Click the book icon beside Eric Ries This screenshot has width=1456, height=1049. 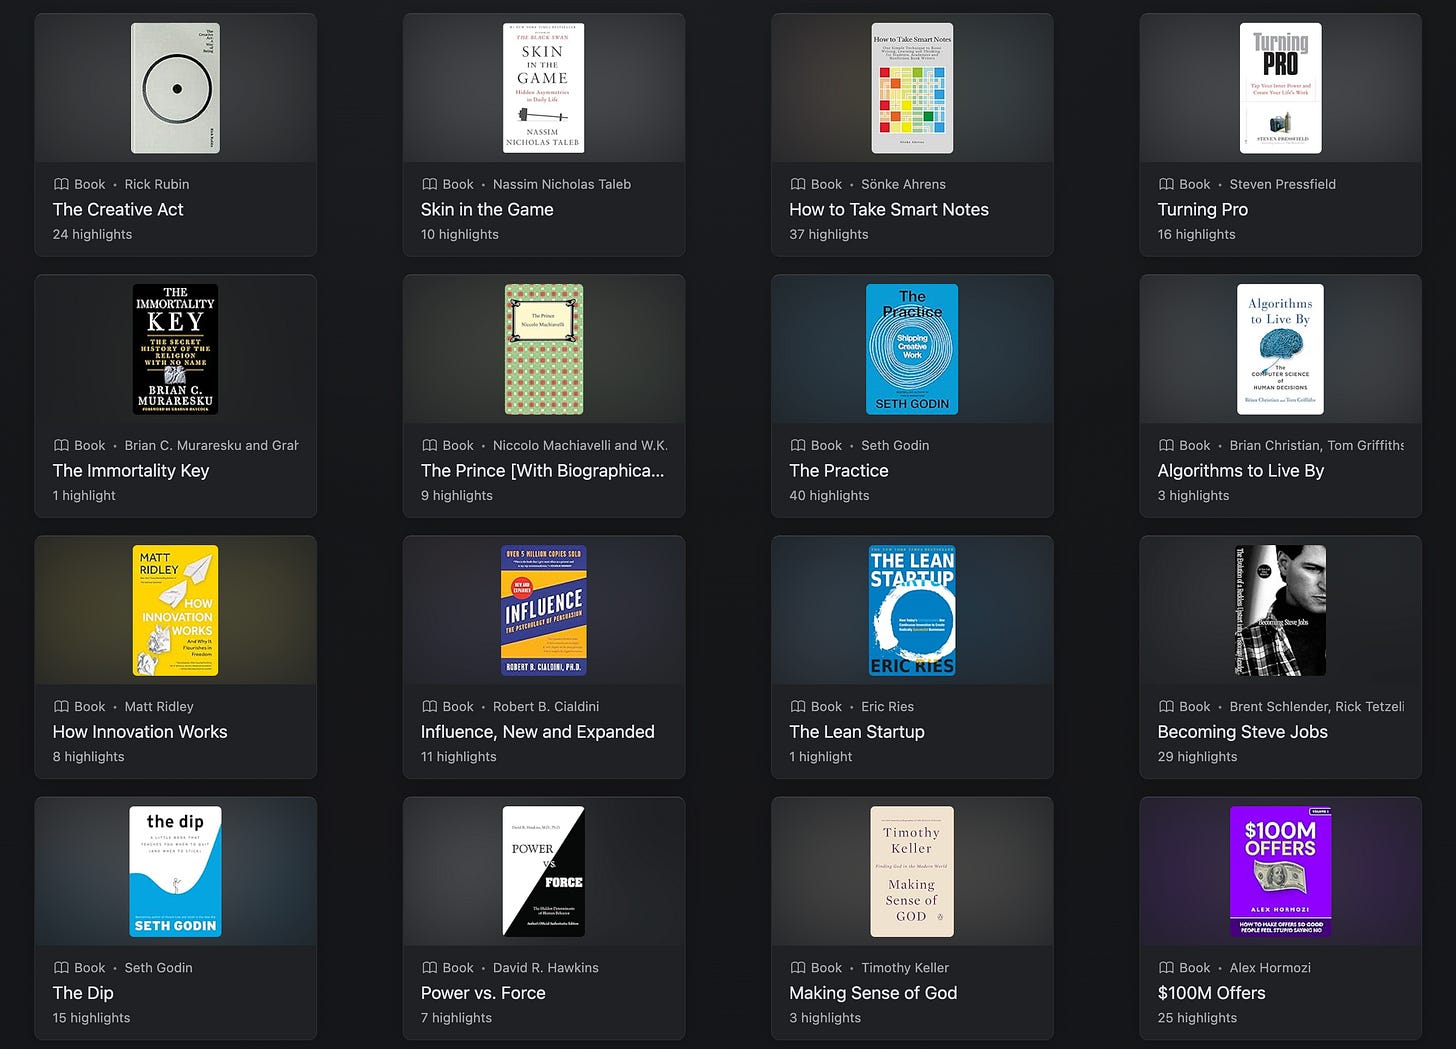[x=798, y=706]
